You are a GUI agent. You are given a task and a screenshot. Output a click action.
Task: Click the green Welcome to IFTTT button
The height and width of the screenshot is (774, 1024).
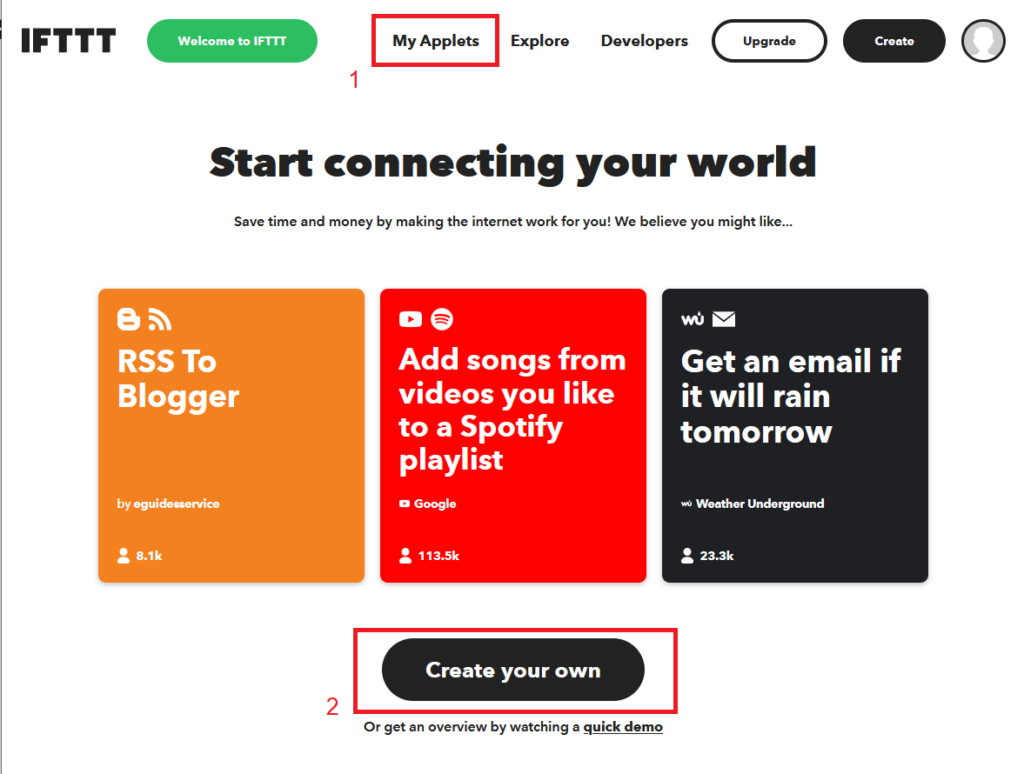click(232, 40)
